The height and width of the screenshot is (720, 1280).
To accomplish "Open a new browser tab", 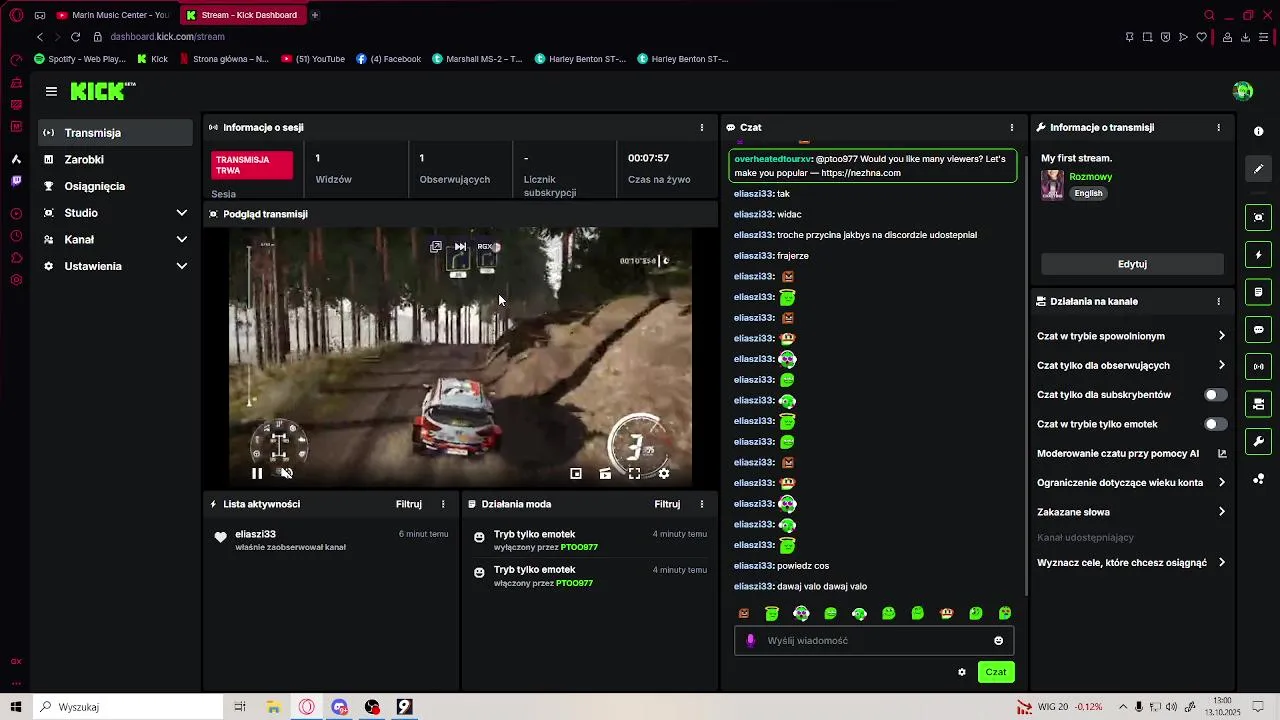I will point(315,15).
